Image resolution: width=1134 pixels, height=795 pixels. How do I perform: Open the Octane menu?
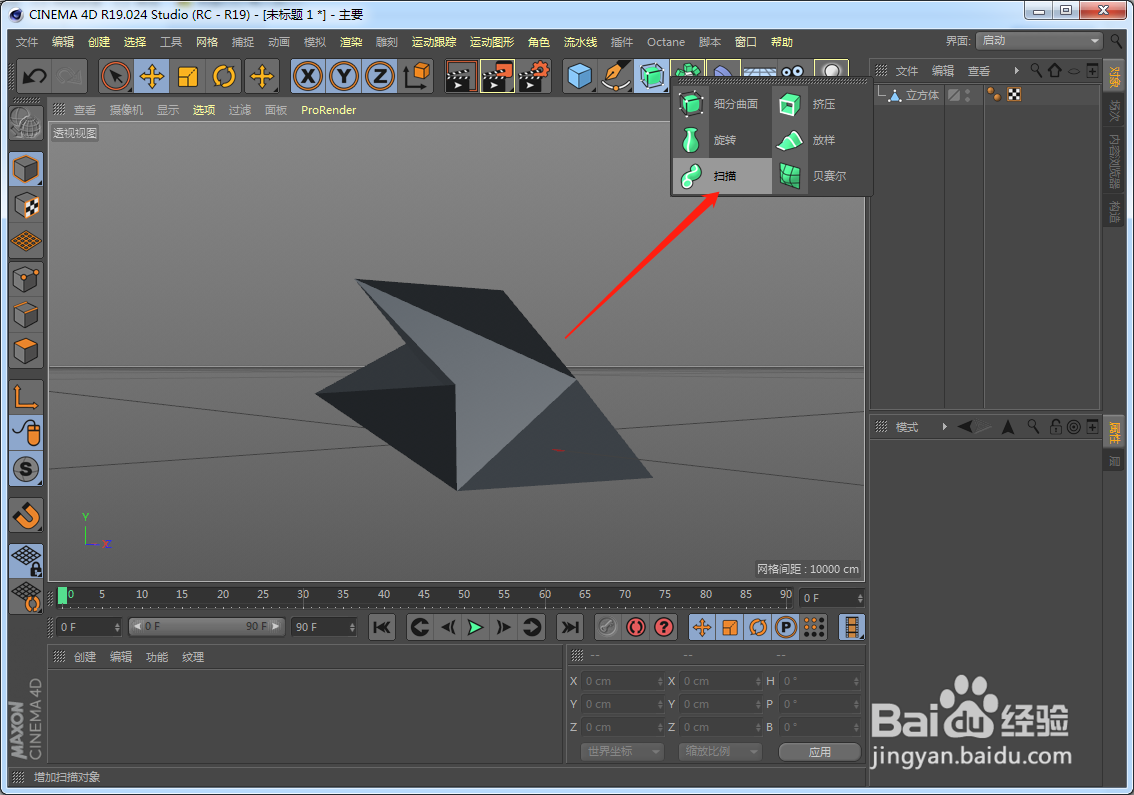pyautogui.click(x=665, y=42)
